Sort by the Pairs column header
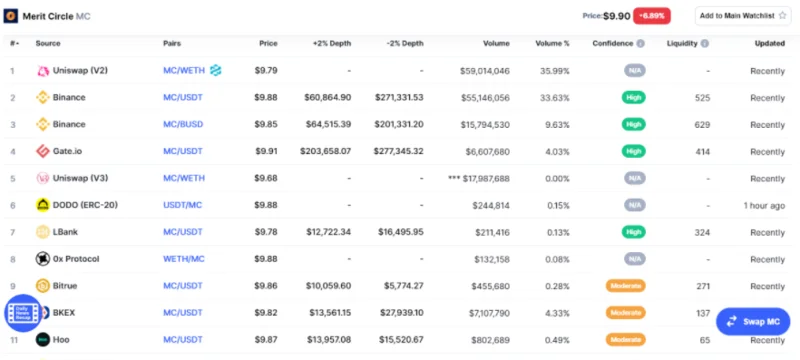 coord(172,44)
